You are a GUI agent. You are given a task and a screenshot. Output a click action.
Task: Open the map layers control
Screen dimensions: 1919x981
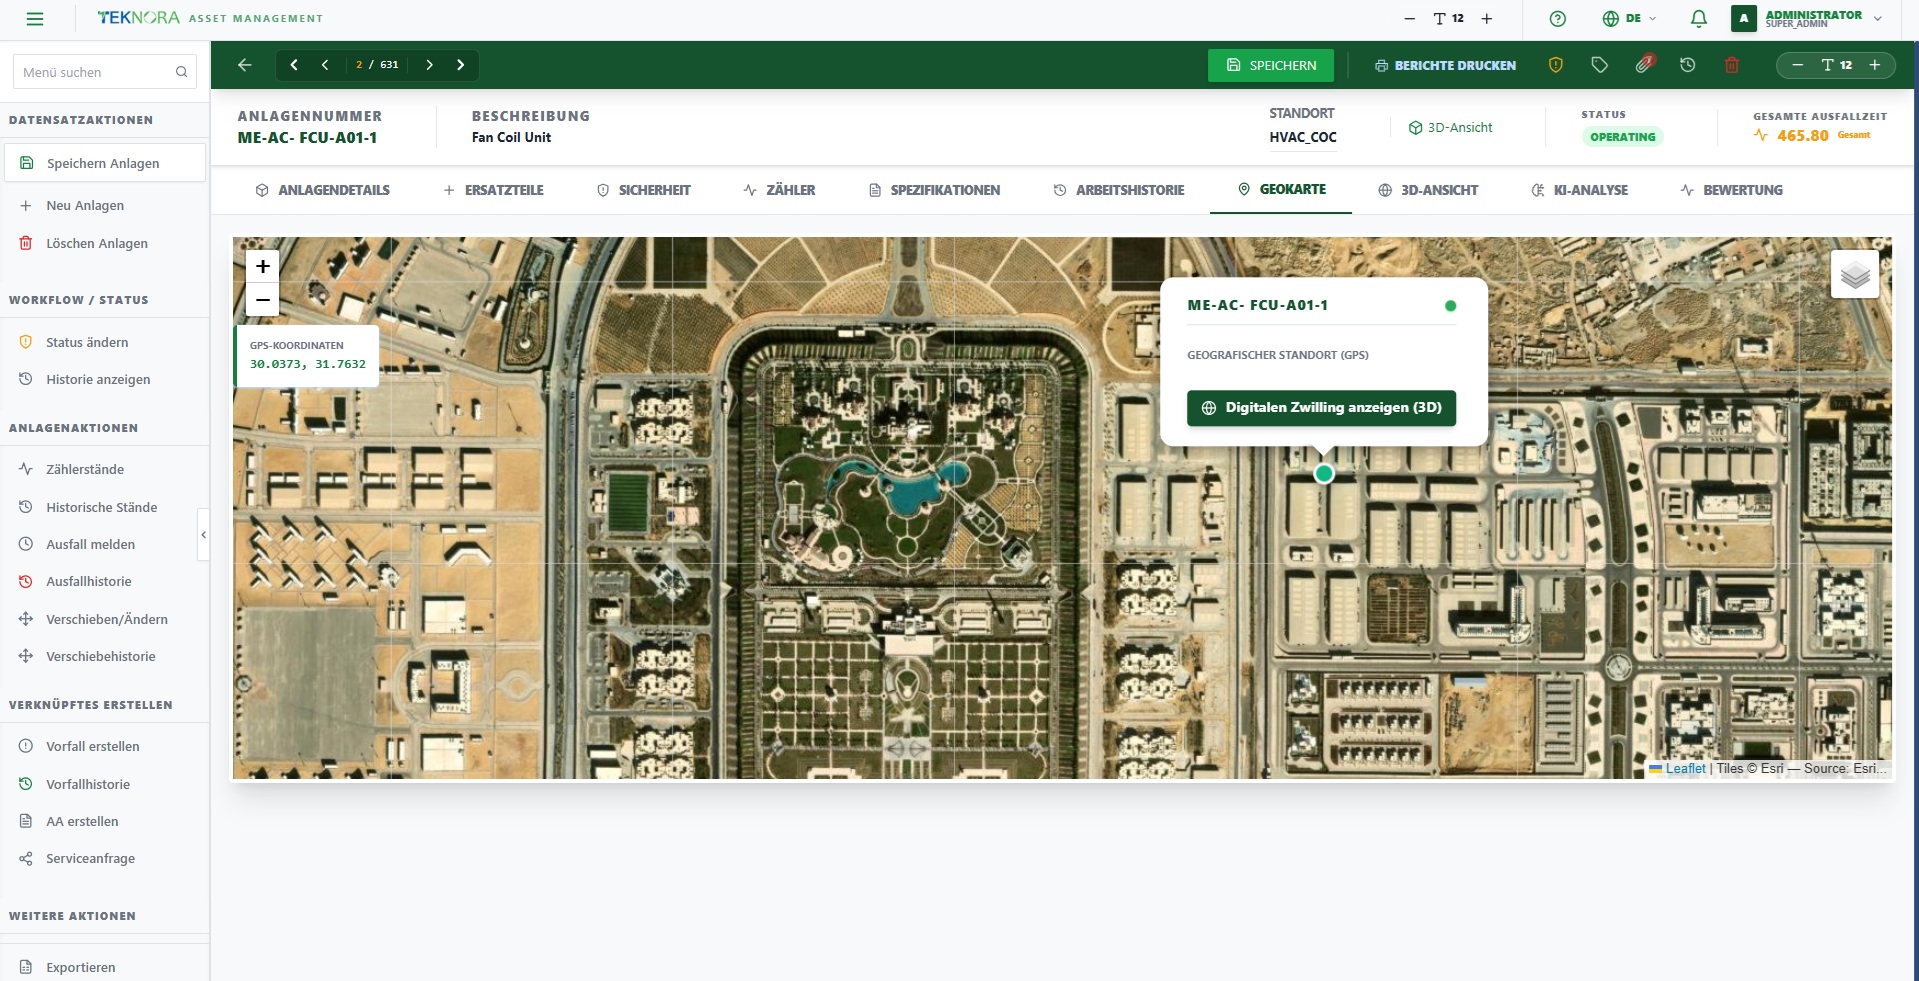(1855, 274)
